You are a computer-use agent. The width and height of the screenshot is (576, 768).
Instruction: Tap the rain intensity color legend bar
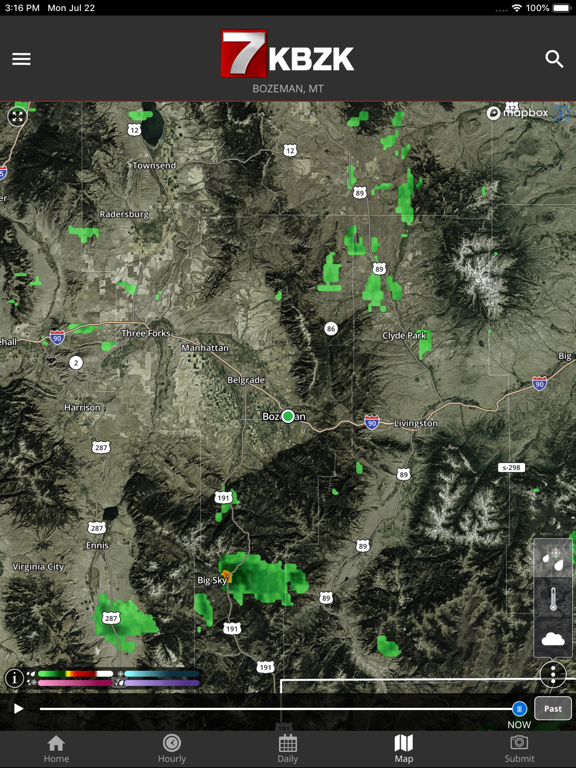coord(75,674)
